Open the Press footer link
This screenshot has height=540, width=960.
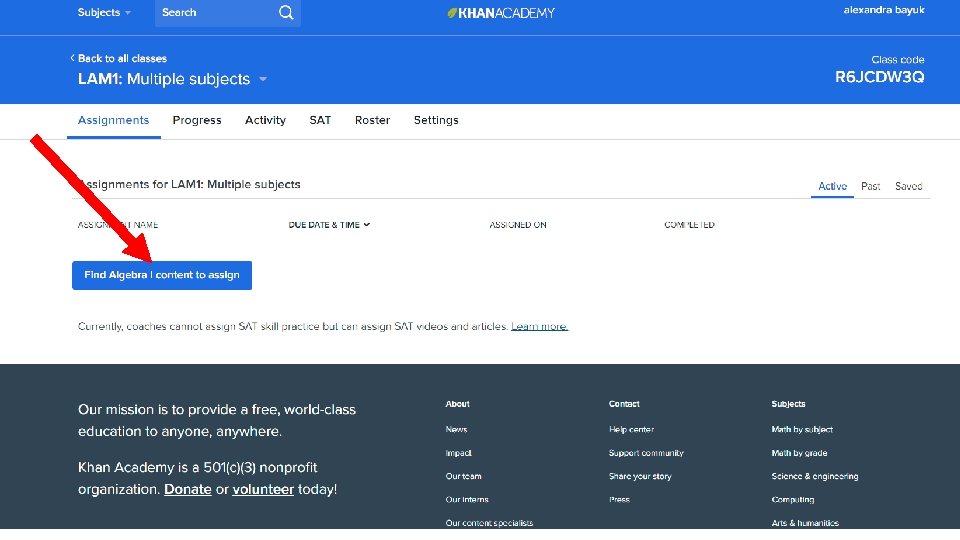(619, 500)
